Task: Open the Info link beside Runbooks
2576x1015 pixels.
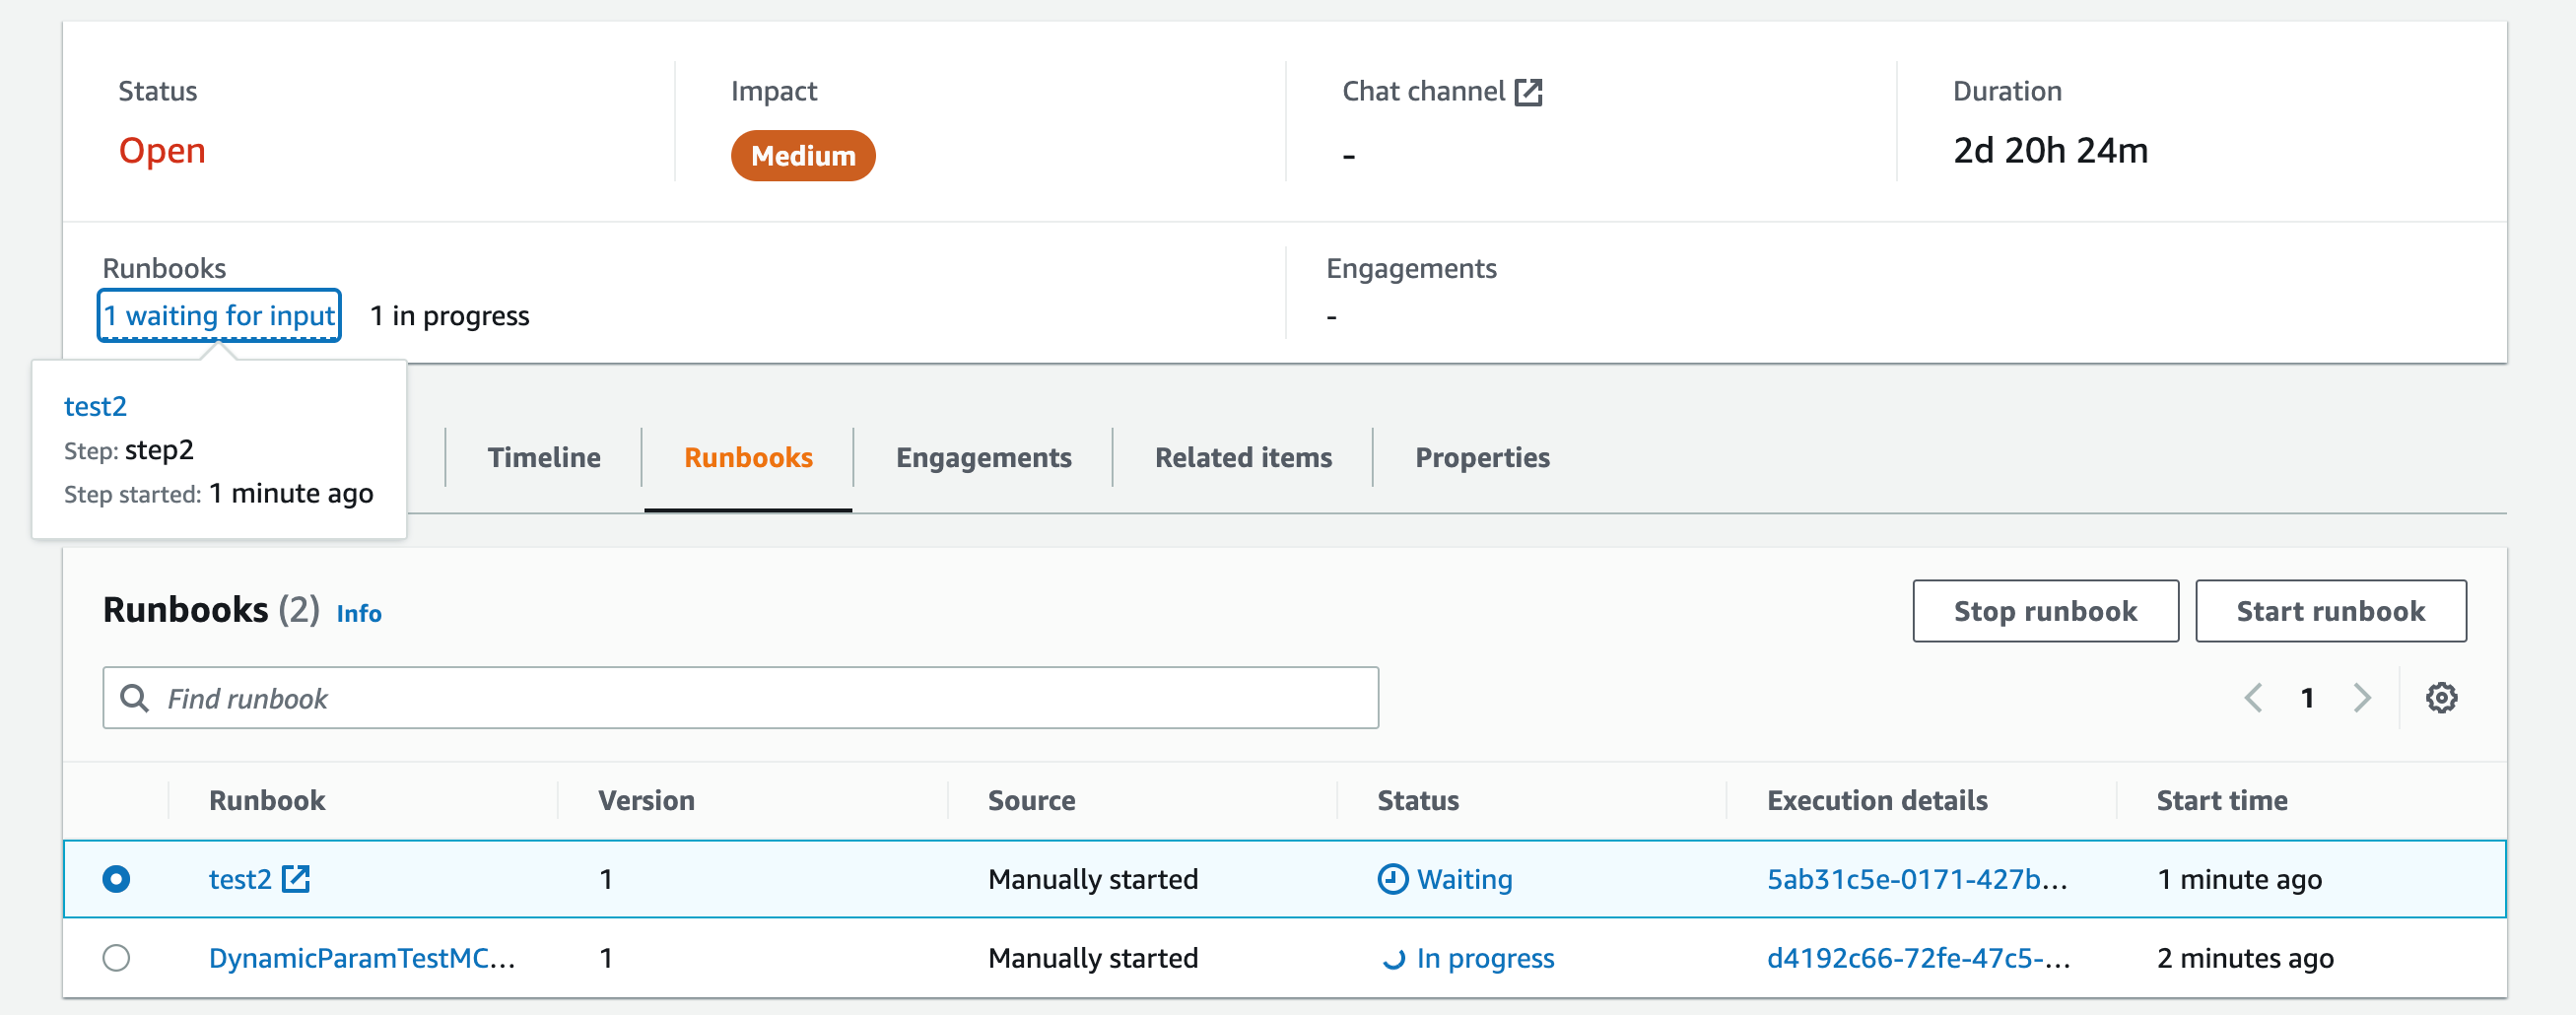Action: click(x=358, y=613)
